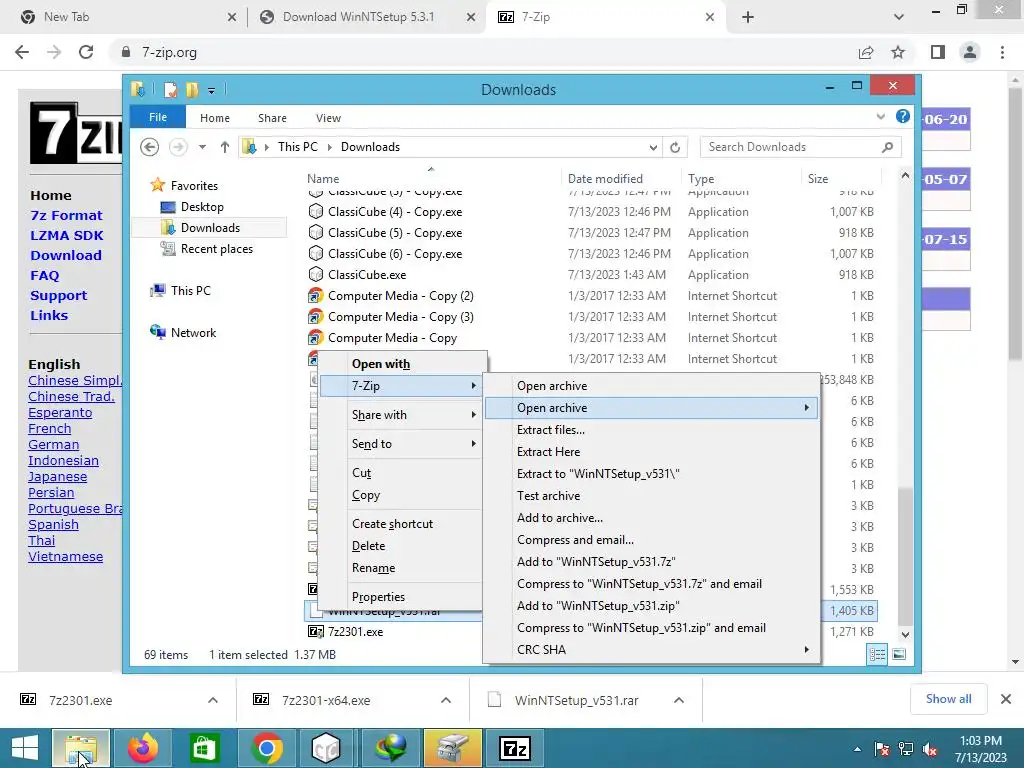Click the volume muted tray icon
This screenshot has width=1024, height=768.
[x=930, y=749]
